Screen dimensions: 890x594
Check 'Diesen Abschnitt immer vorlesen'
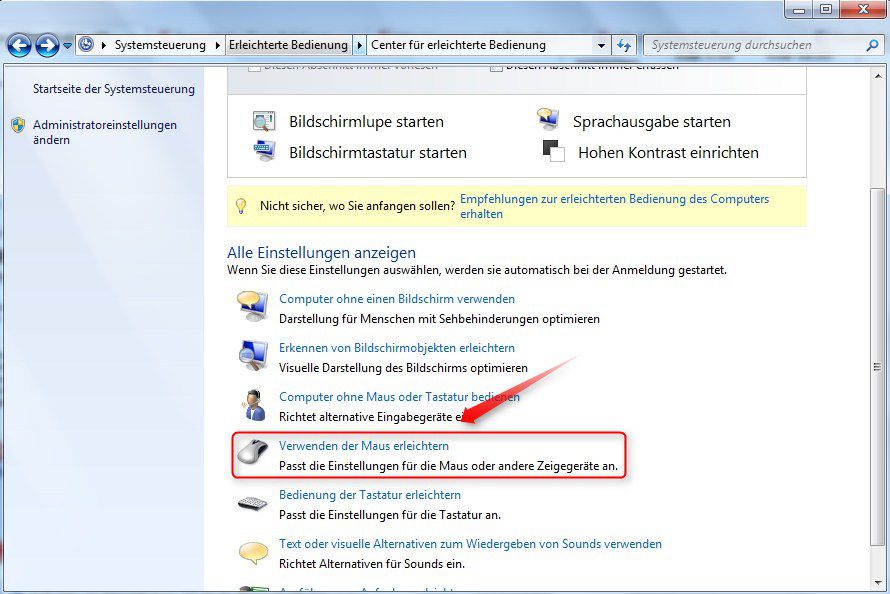tap(256, 68)
